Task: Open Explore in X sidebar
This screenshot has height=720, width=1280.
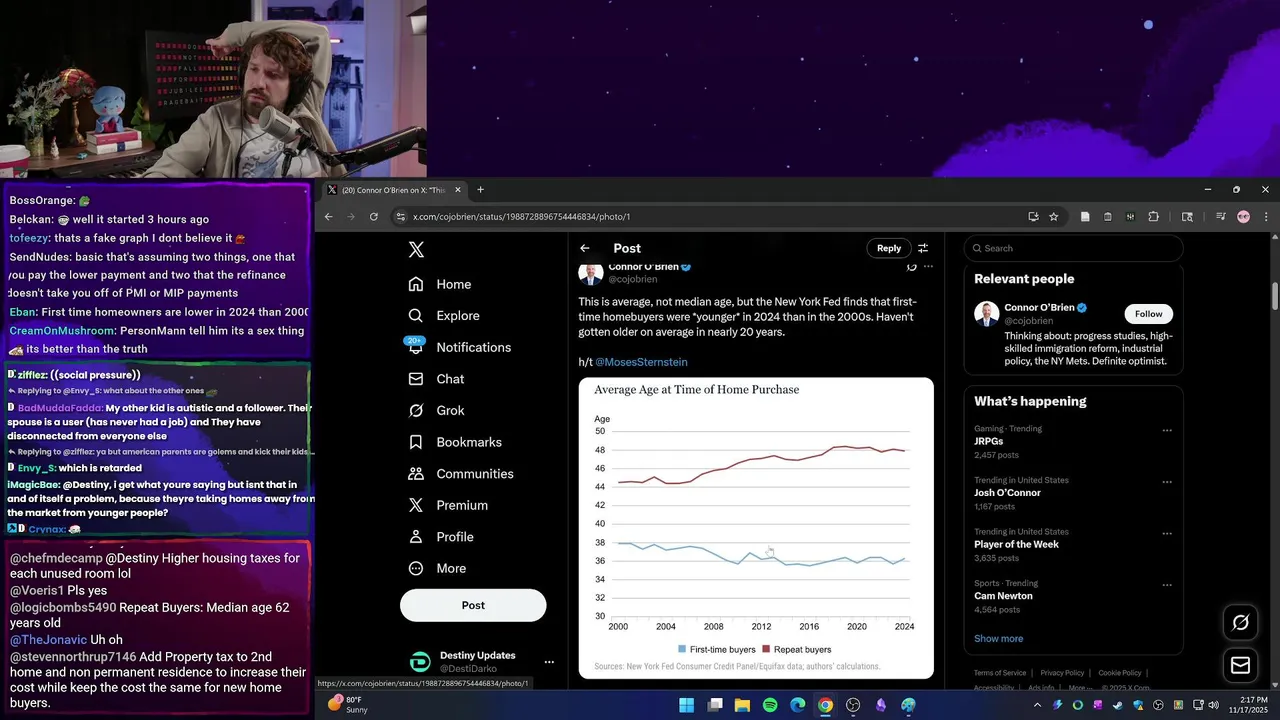Action: pyautogui.click(x=444, y=316)
